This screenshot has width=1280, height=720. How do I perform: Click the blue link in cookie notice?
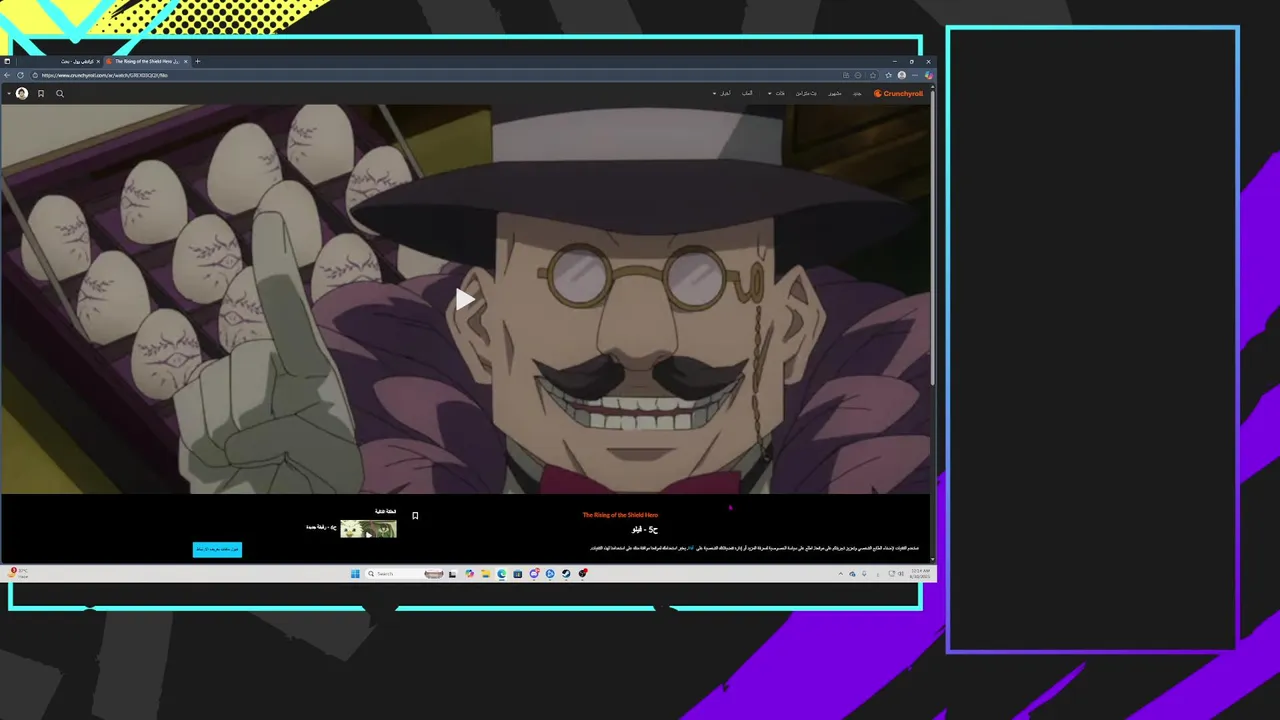(x=690, y=548)
